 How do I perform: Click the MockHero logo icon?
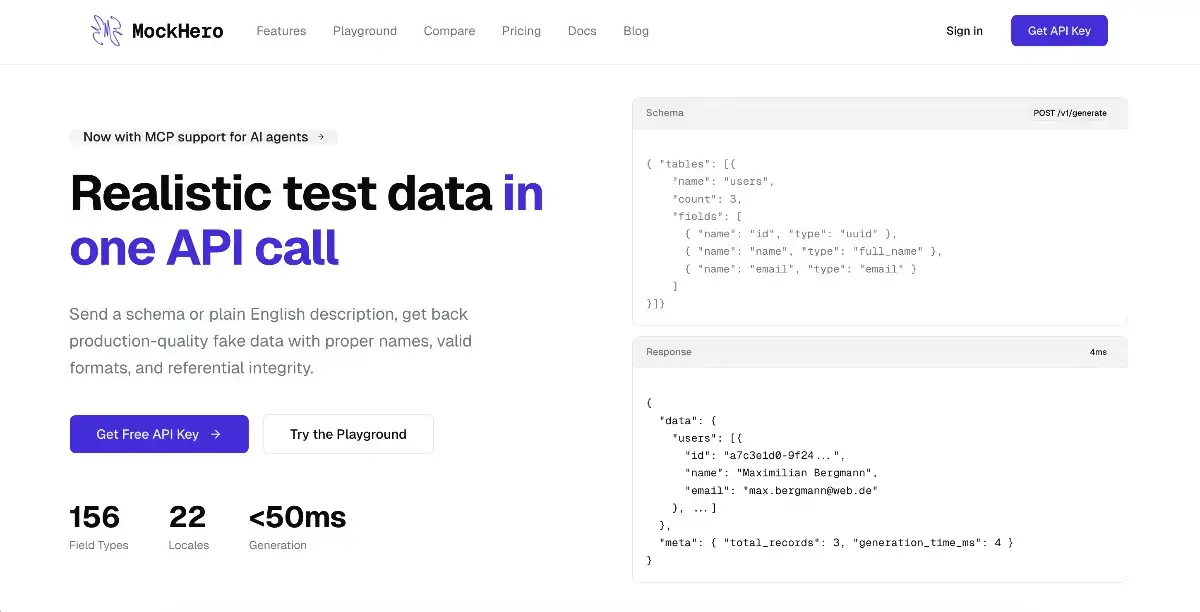[x=107, y=31]
